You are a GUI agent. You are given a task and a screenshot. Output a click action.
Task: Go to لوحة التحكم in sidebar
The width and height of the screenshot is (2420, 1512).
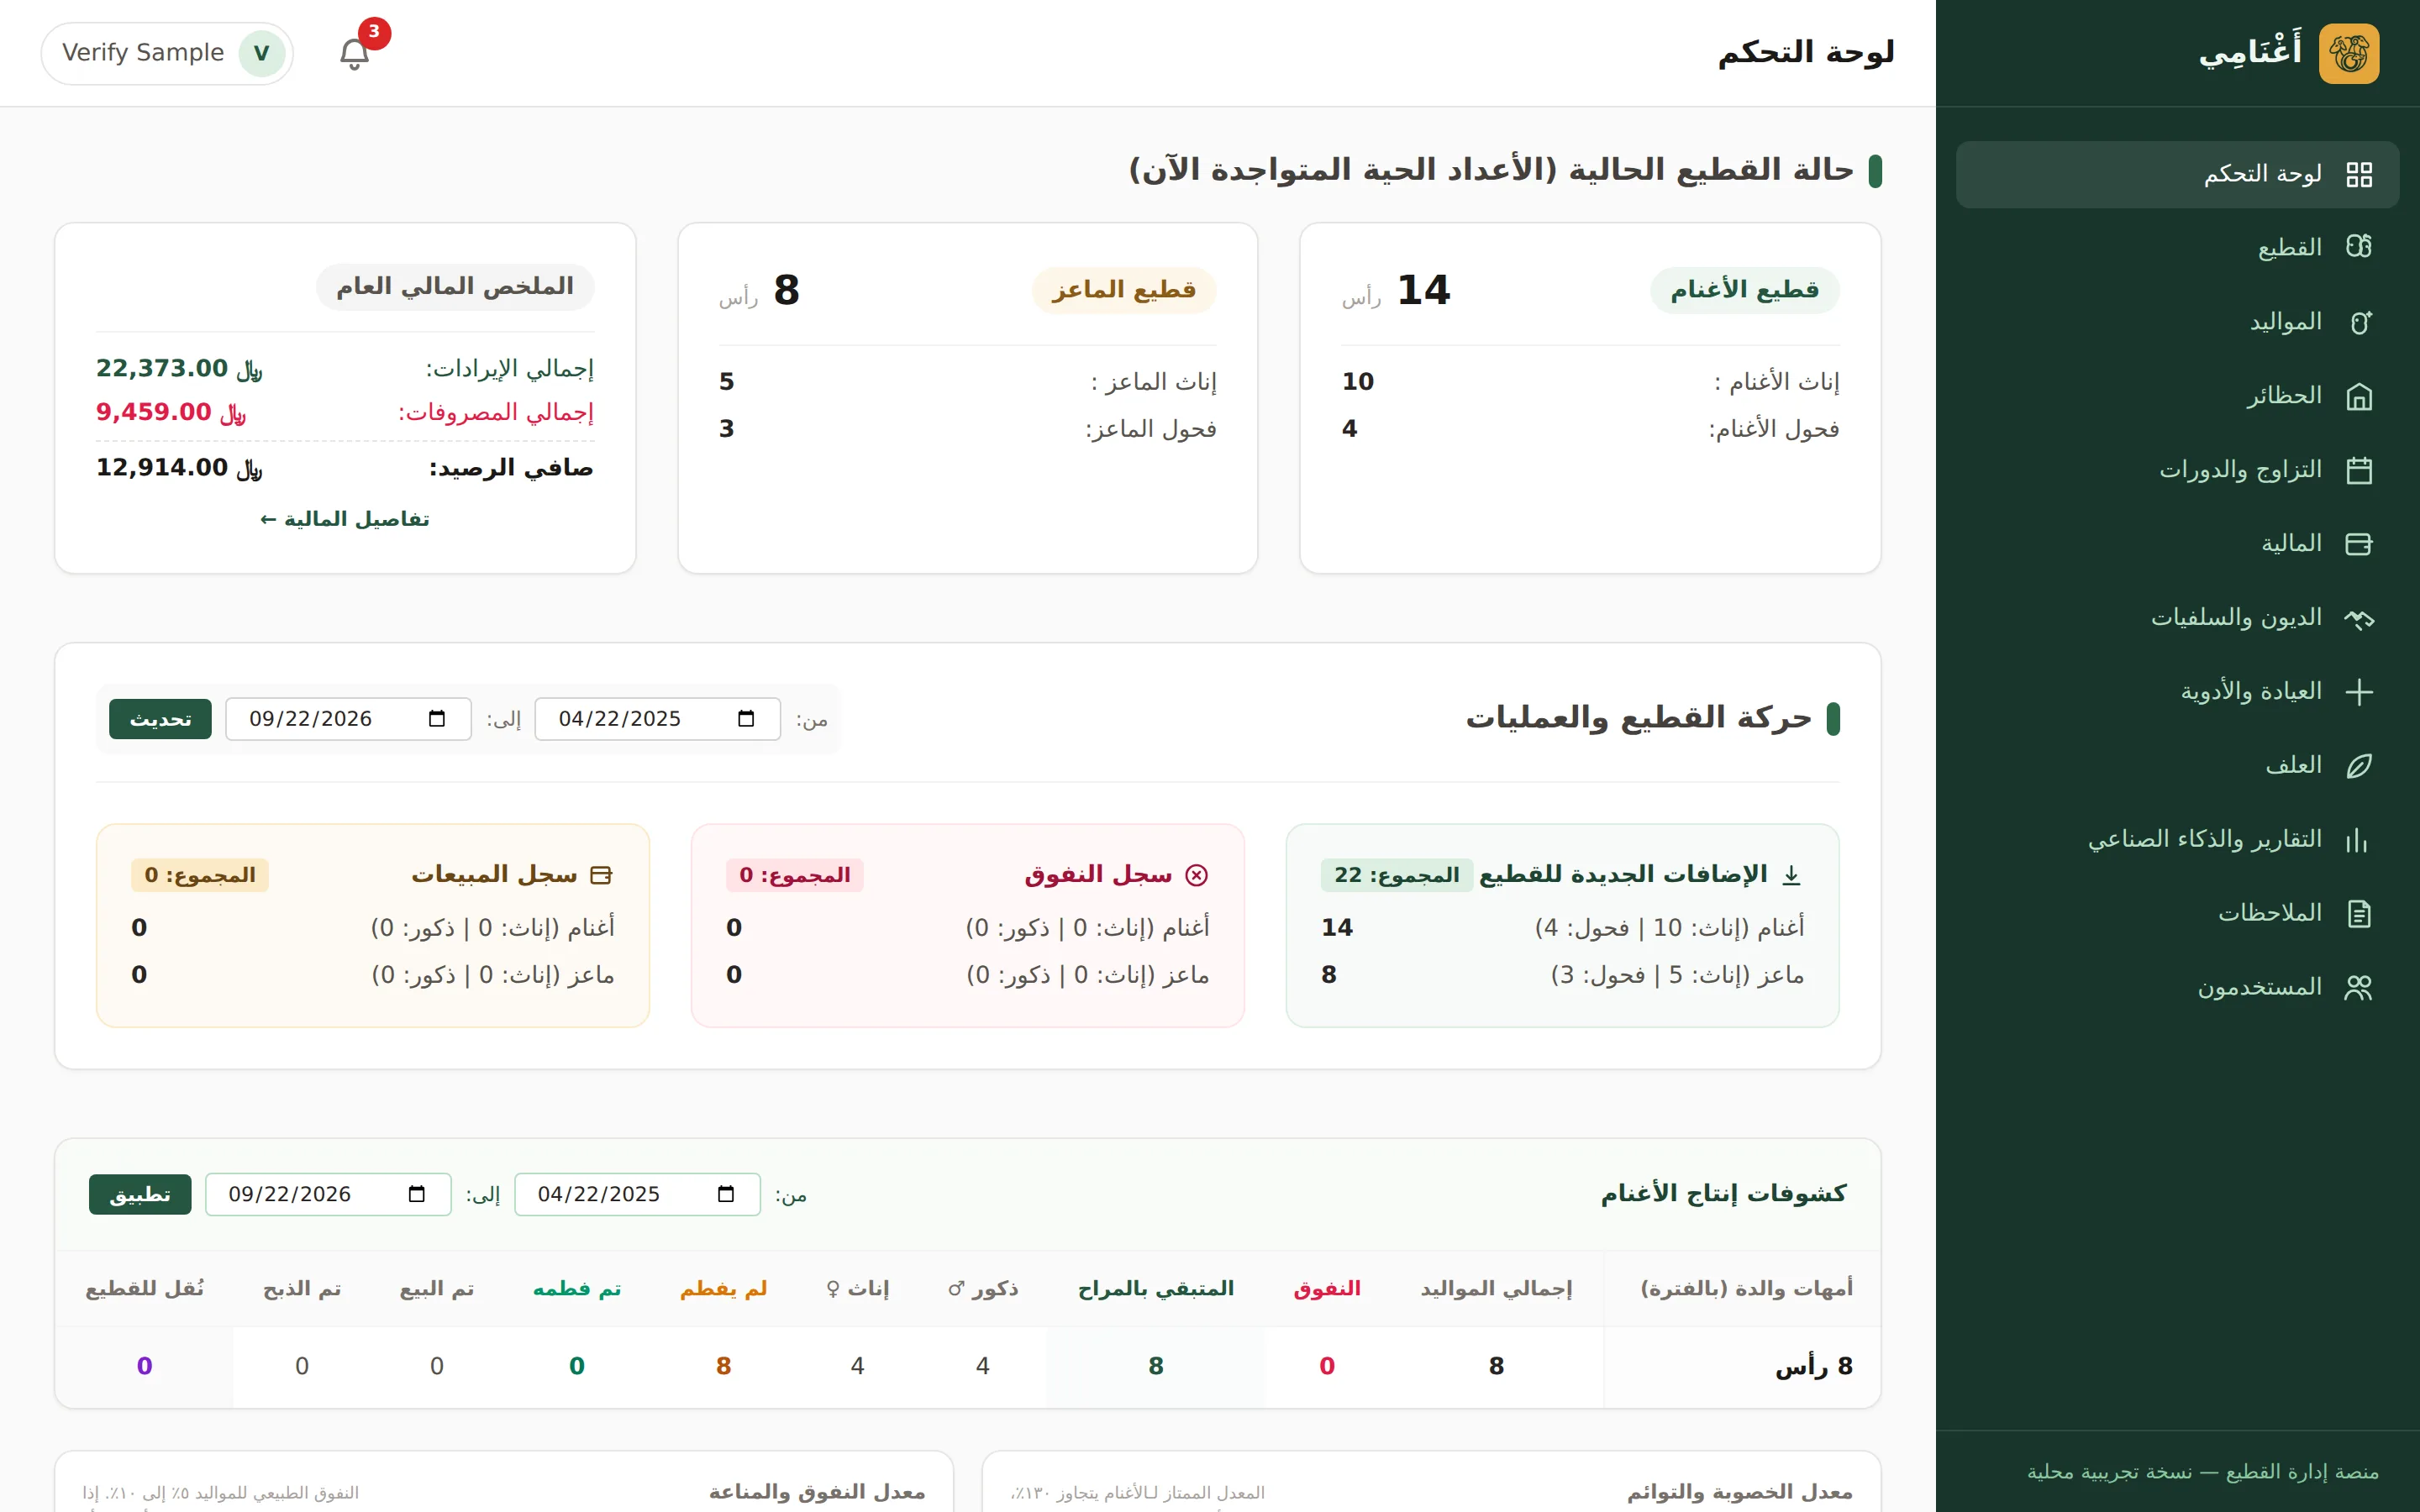[x=2177, y=175]
